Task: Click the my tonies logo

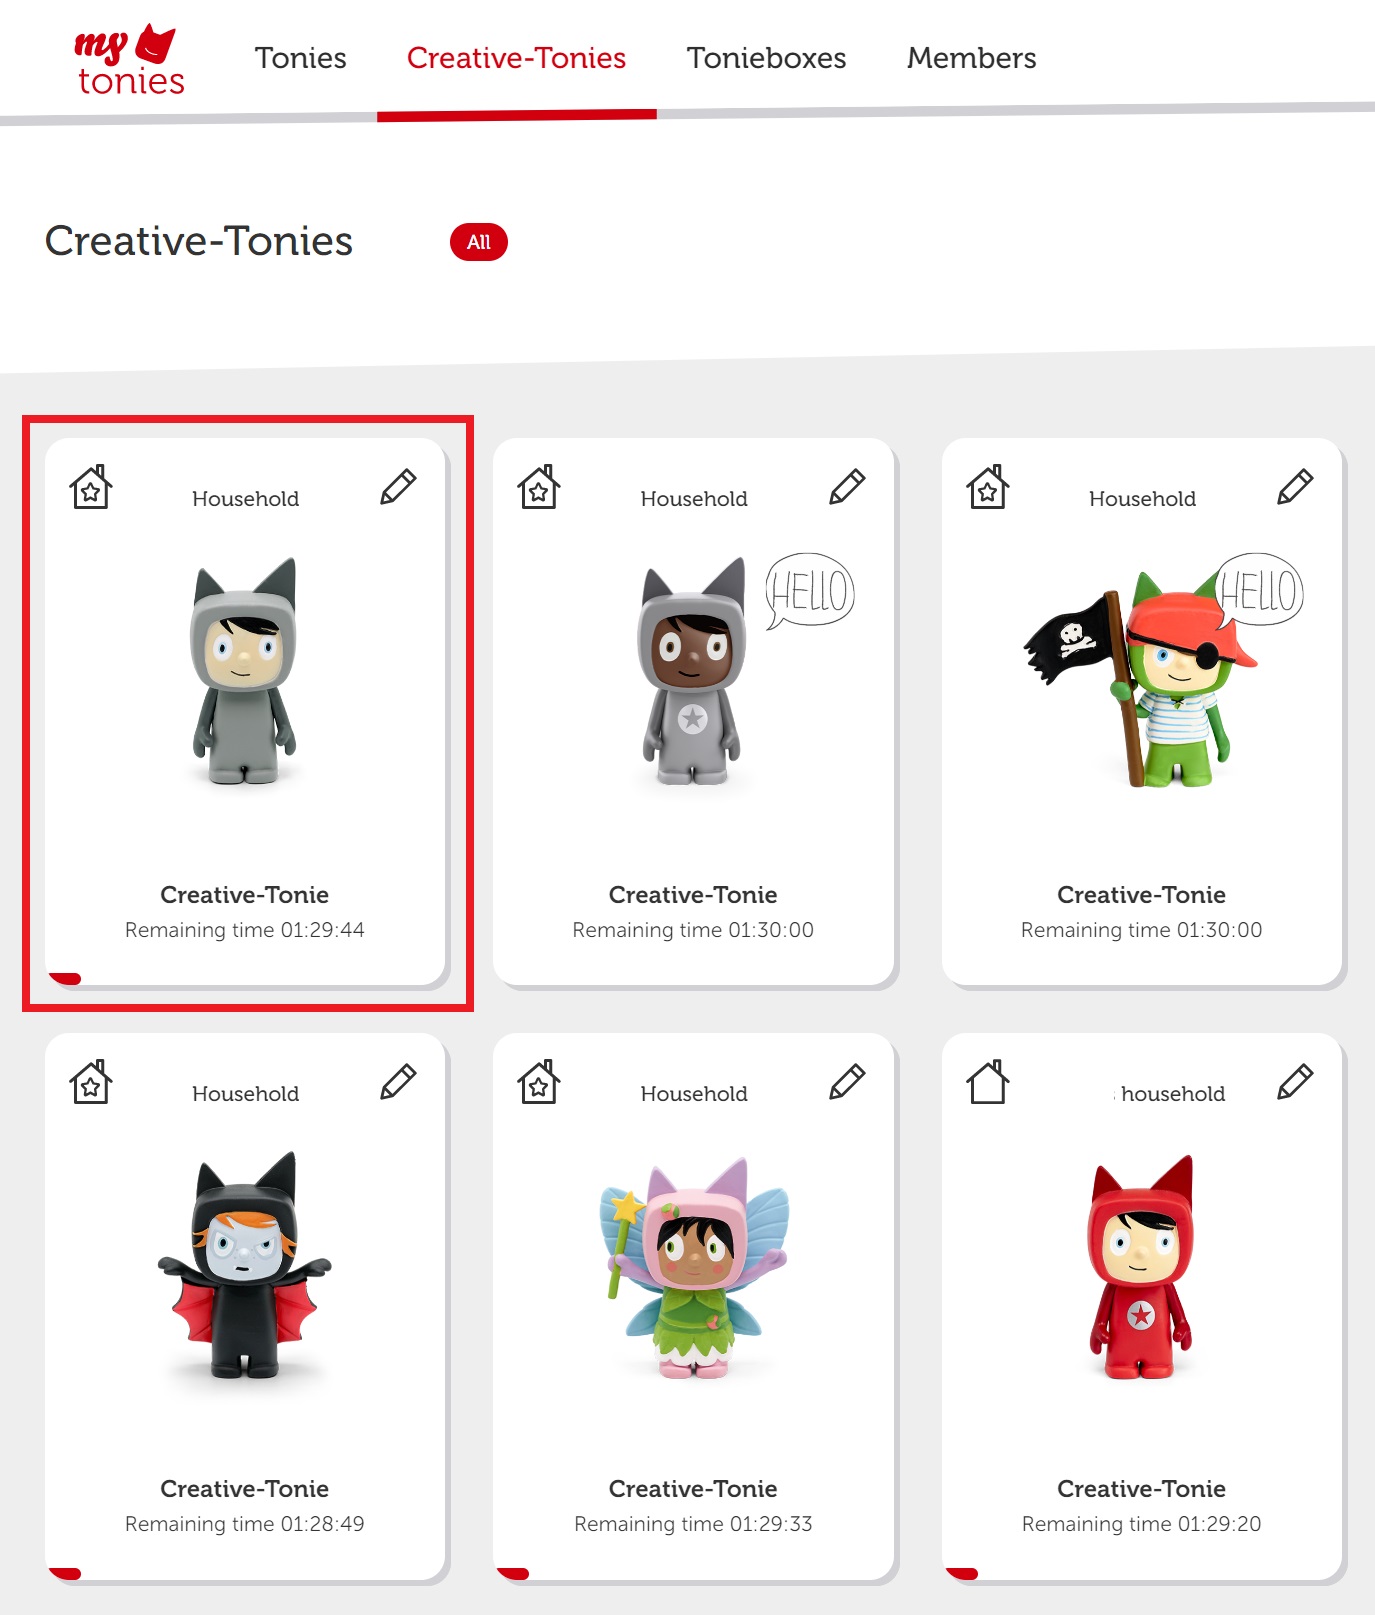Action: pos(129,60)
